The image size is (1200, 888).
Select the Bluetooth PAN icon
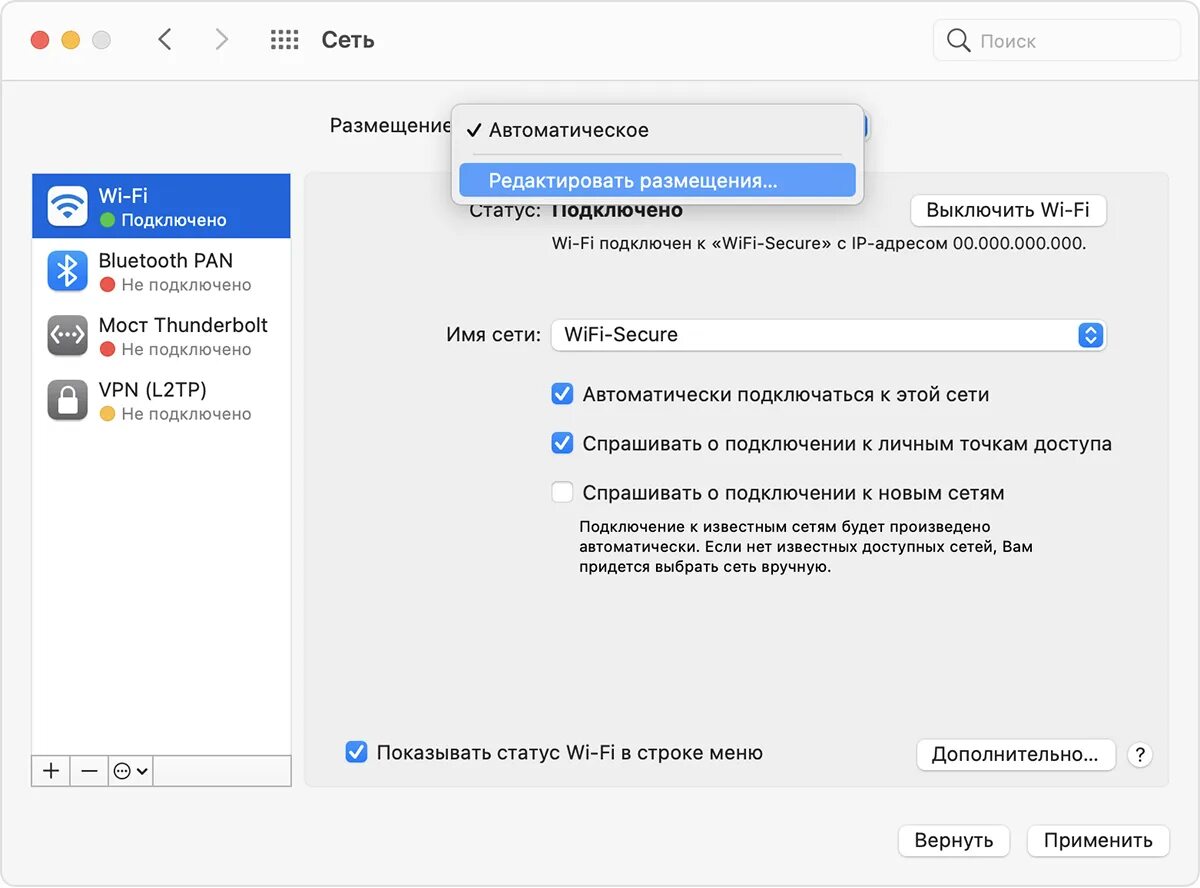click(x=68, y=271)
